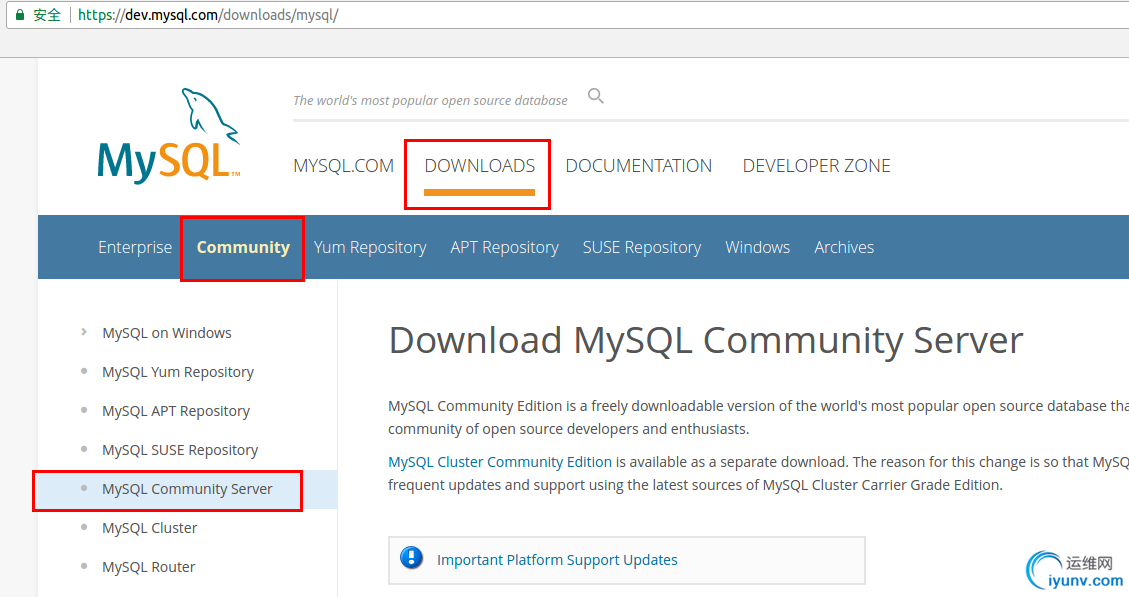Select the Archives submenu item
This screenshot has height=597, width=1129.
(x=844, y=247)
